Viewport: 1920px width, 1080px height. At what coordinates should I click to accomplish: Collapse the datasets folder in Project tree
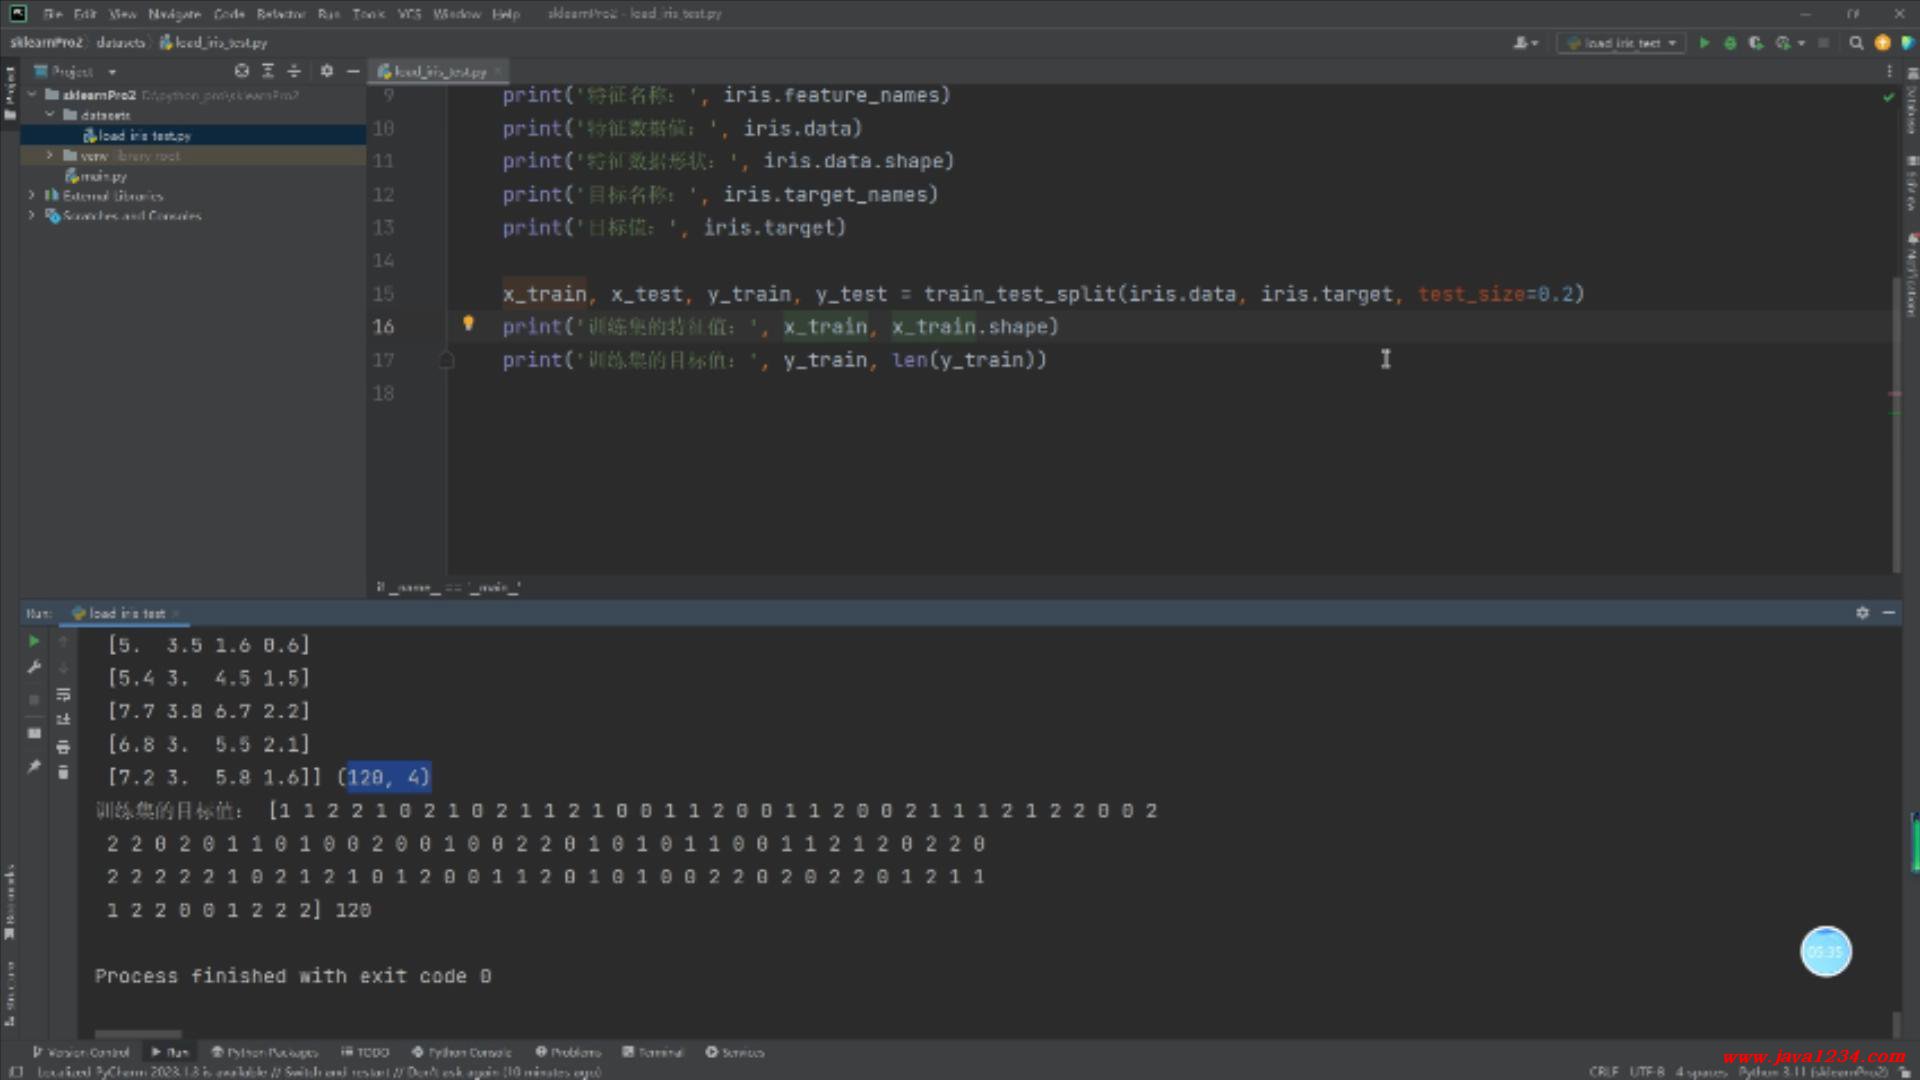coord(50,115)
